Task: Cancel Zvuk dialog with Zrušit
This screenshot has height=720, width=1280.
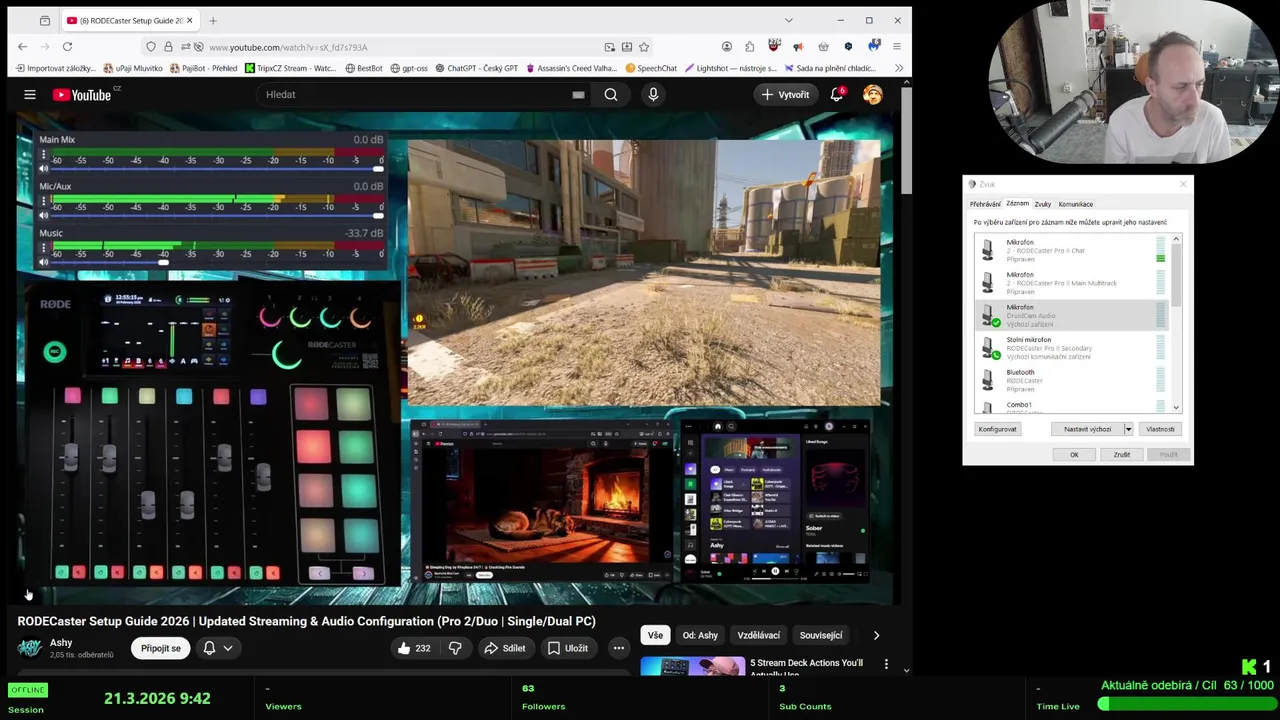Action: [1122, 454]
